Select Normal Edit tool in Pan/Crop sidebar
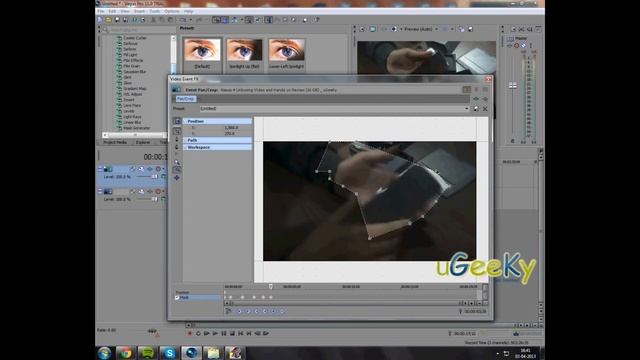Viewport: 640px width, 360px height. (x=177, y=131)
